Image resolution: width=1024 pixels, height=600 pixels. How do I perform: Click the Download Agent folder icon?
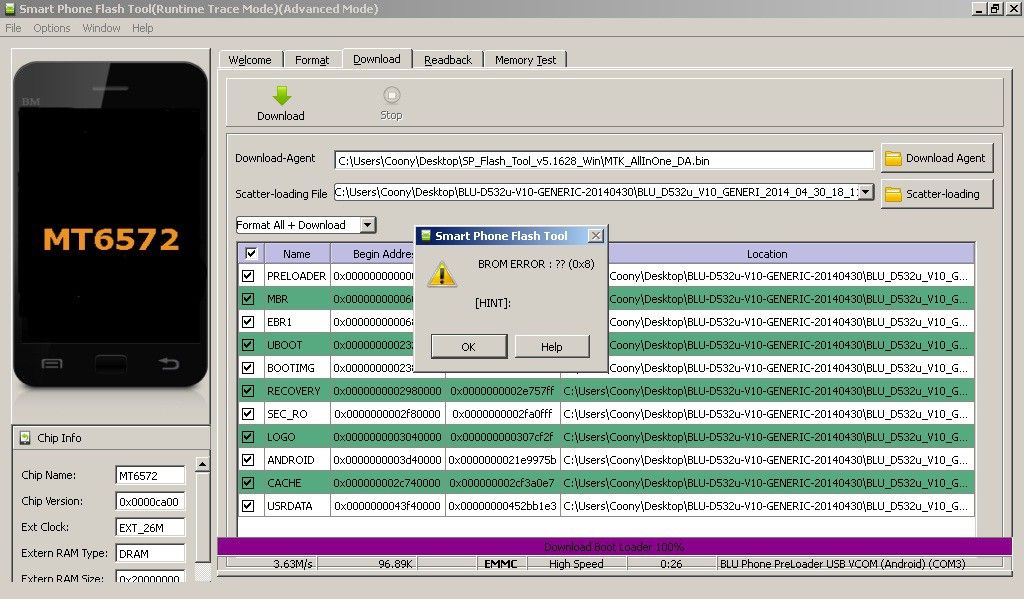tap(893, 158)
